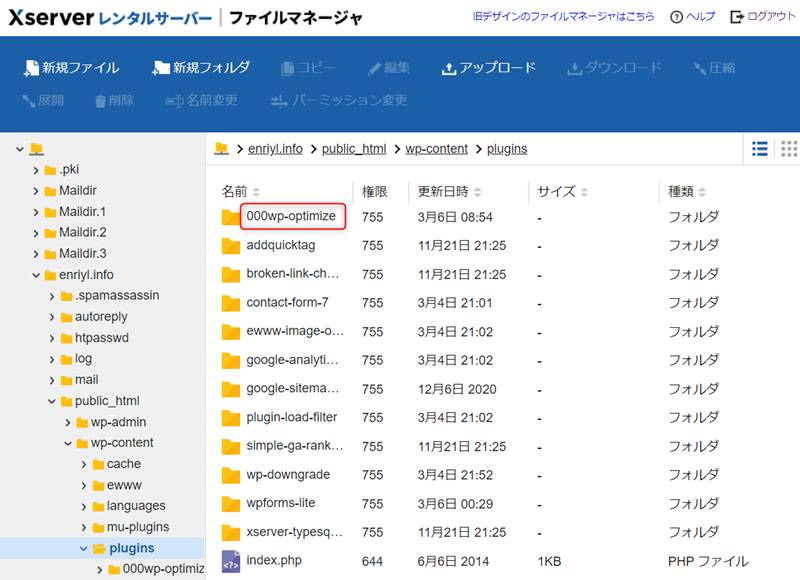The width and height of the screenshot is (800, 580).
Task: Select the contact-form-7 folder icon
Action: click(231, 303)
